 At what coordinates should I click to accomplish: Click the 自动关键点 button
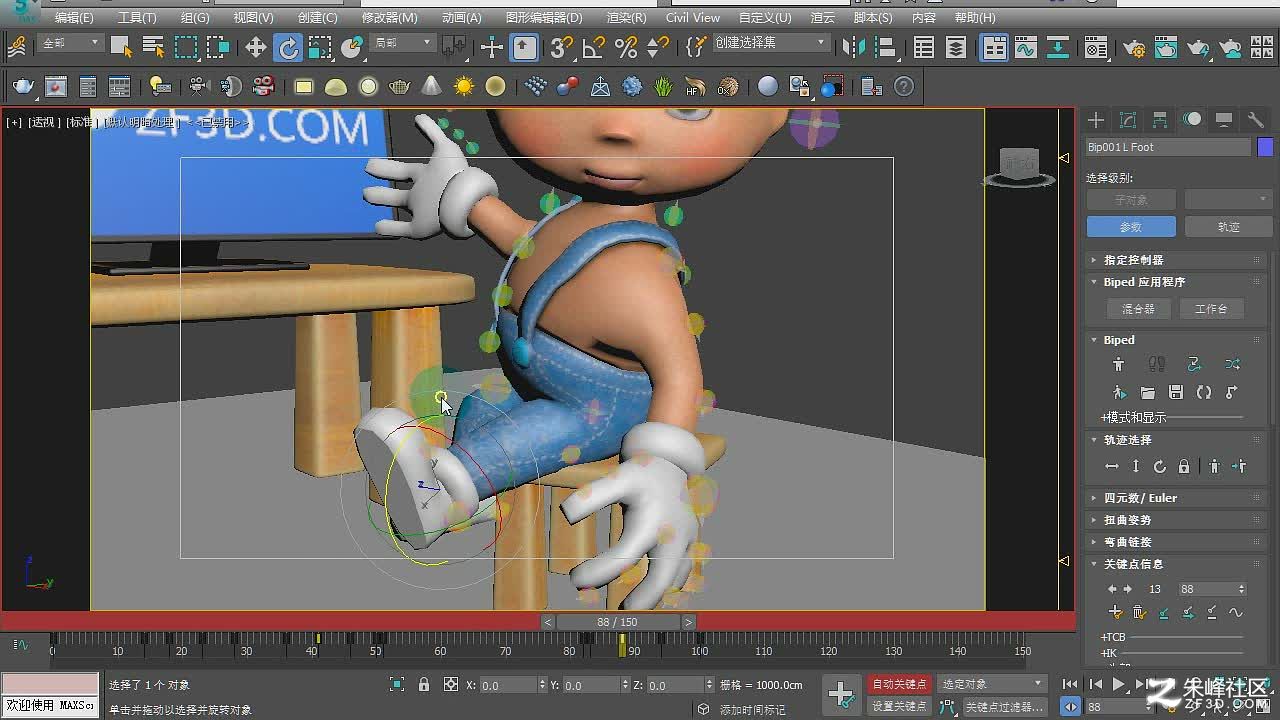click(899, 684)
